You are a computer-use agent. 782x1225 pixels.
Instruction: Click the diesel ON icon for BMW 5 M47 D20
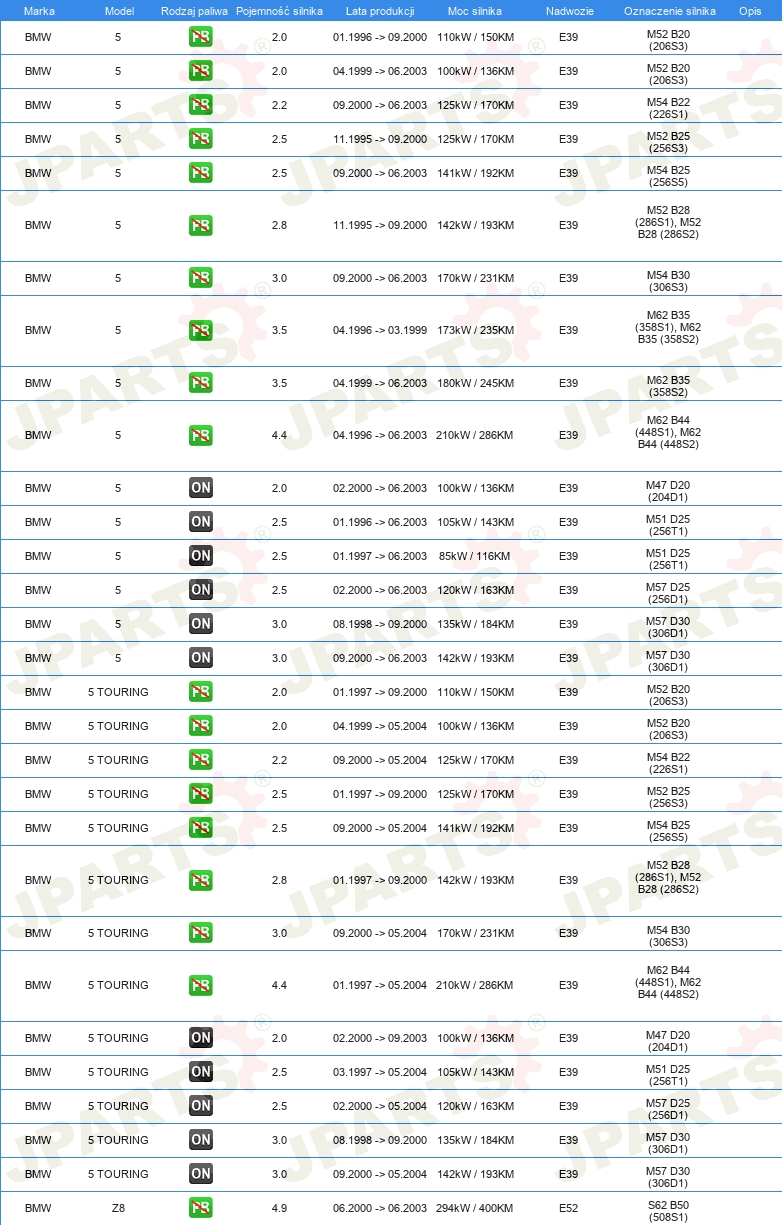click(x=201, y=488)
